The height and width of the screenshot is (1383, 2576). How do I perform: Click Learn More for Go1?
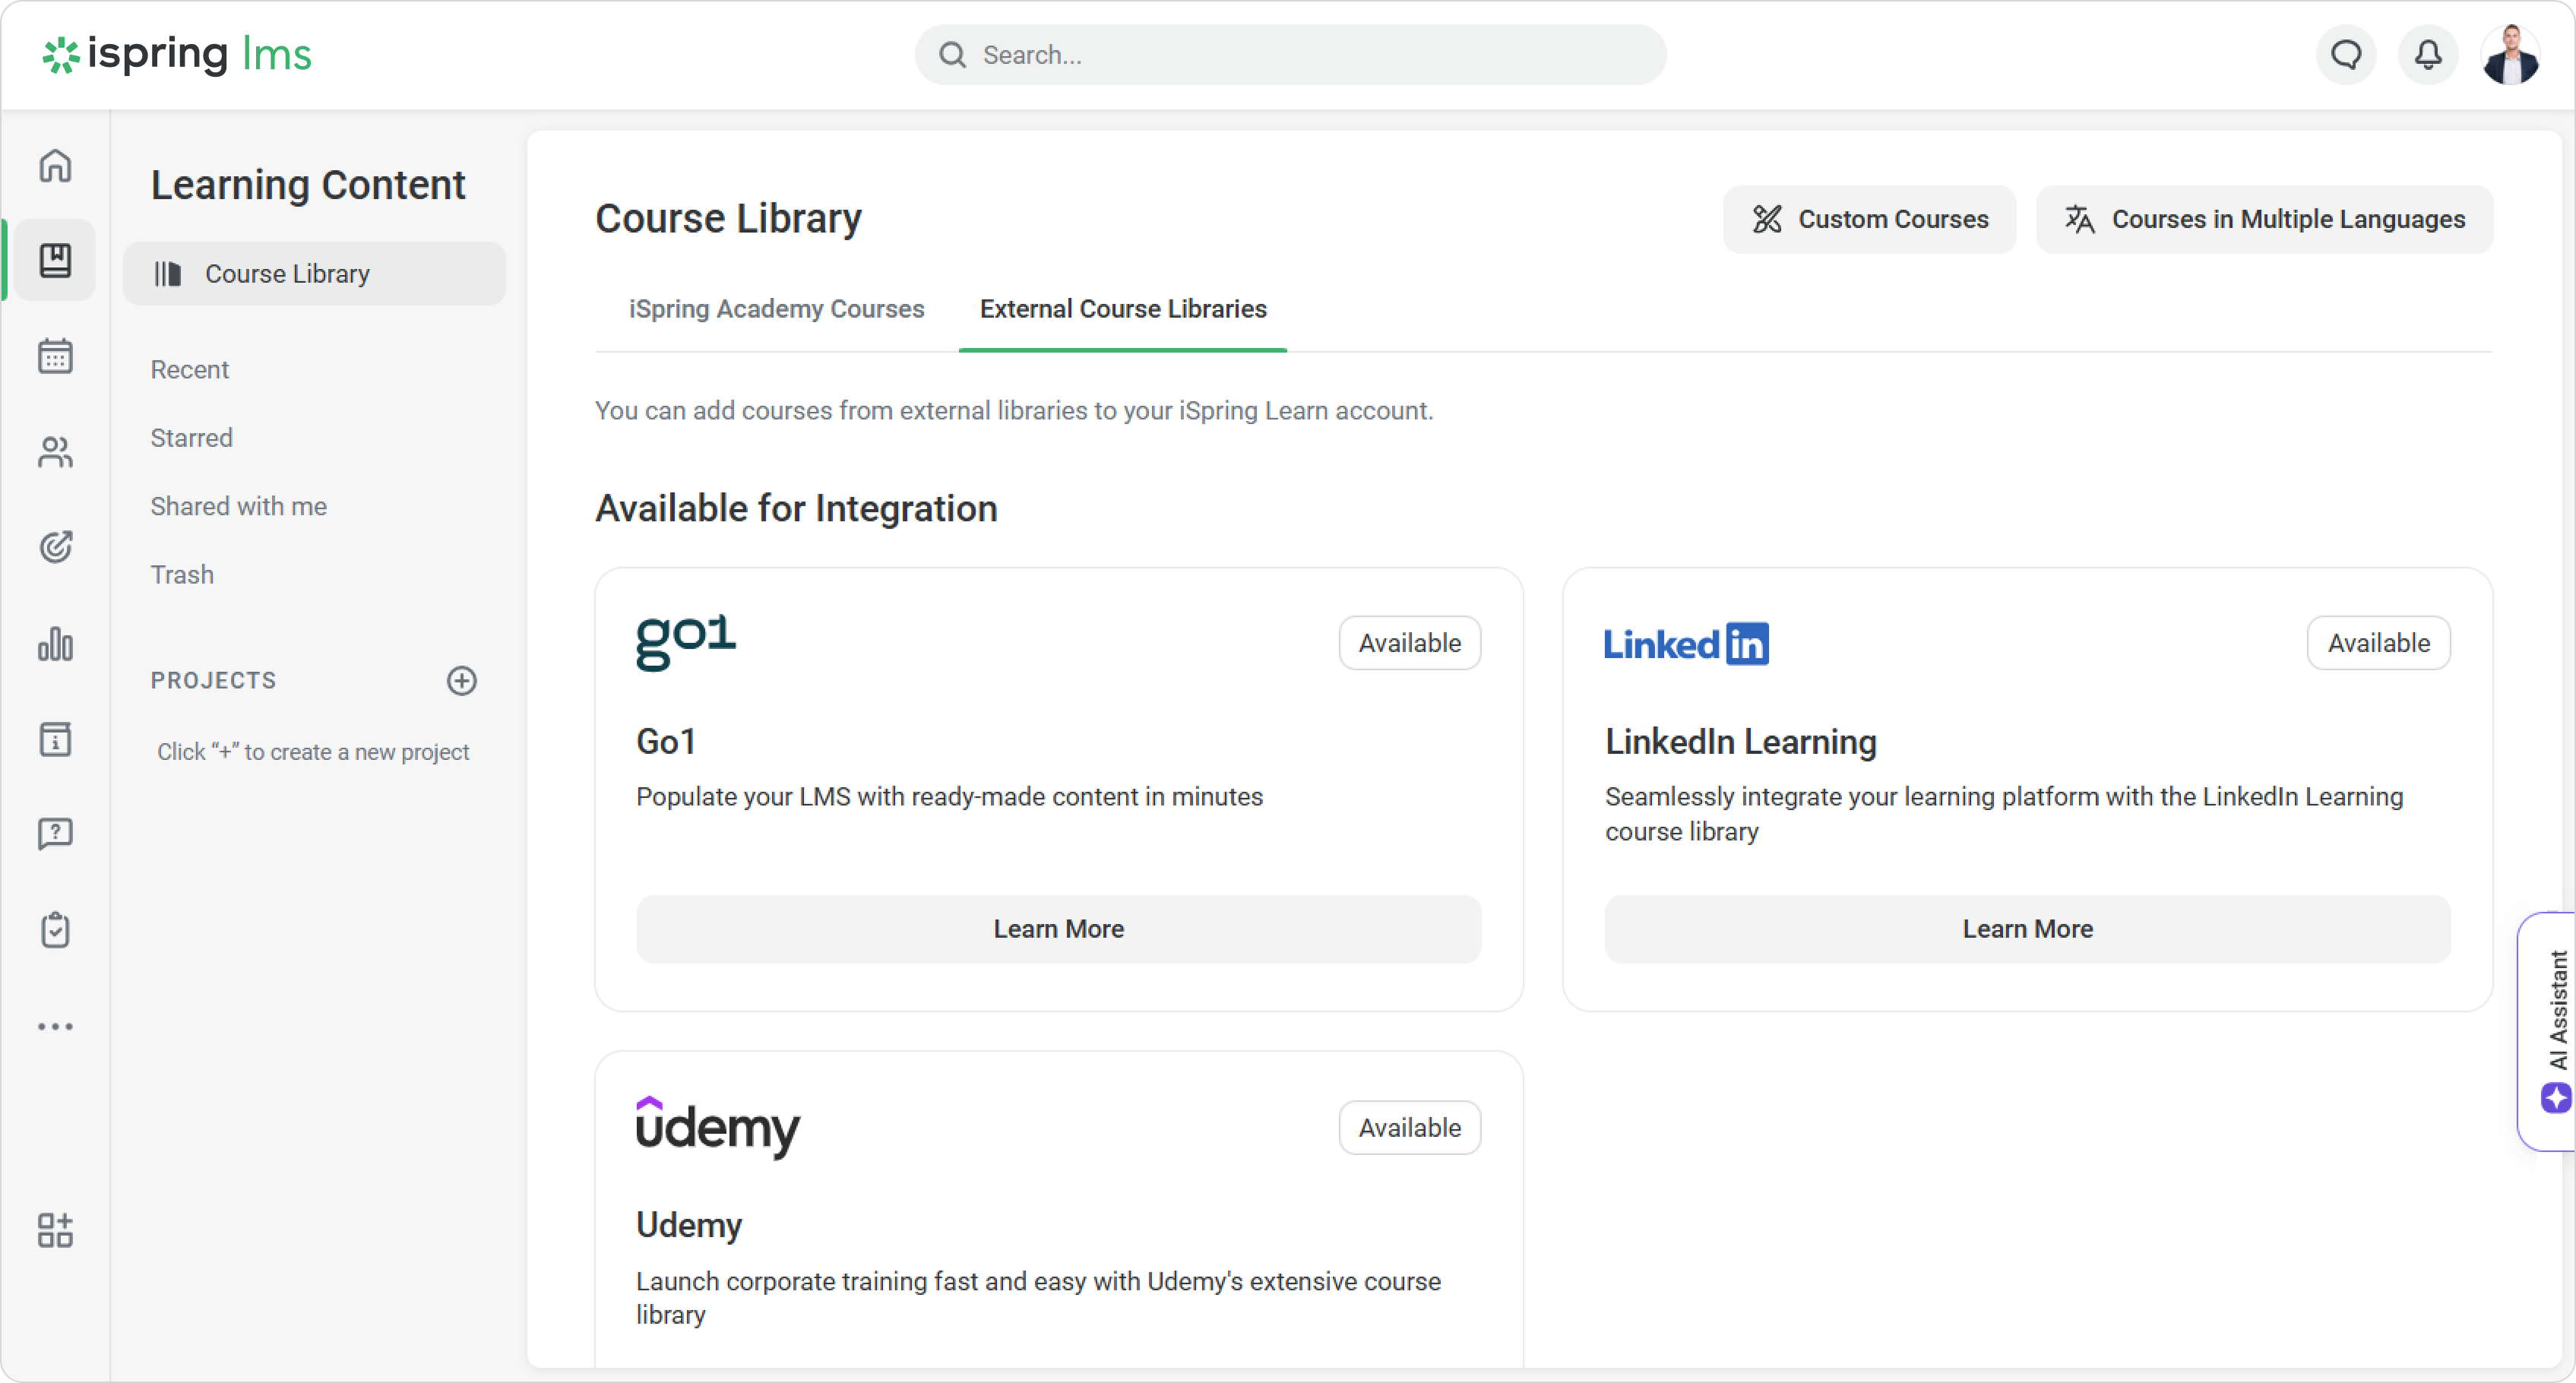pyautogui.click(x=1058, y=929)
